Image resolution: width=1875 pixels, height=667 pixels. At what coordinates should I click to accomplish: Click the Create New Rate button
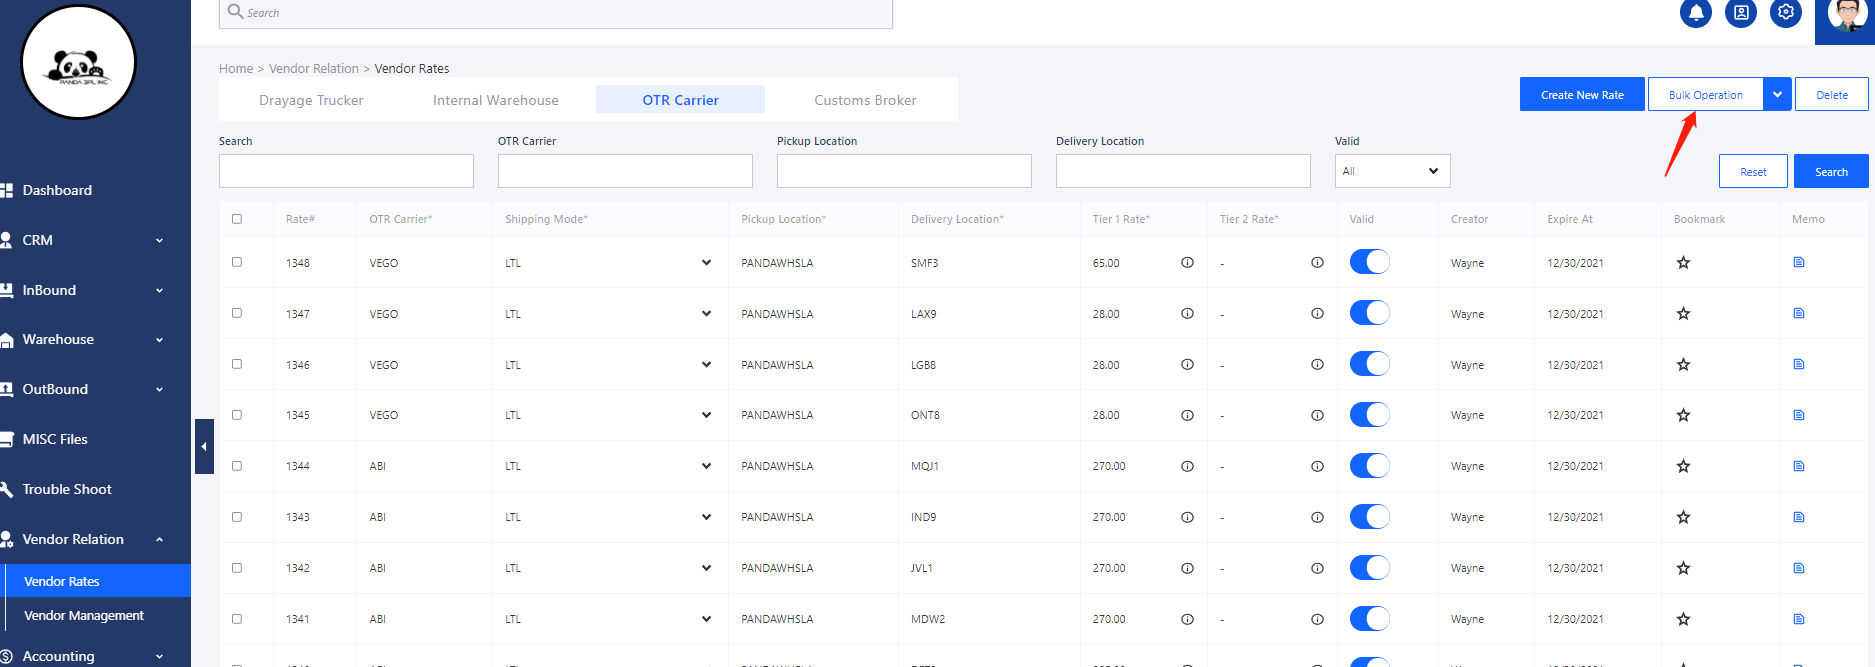pos(1582,95)
